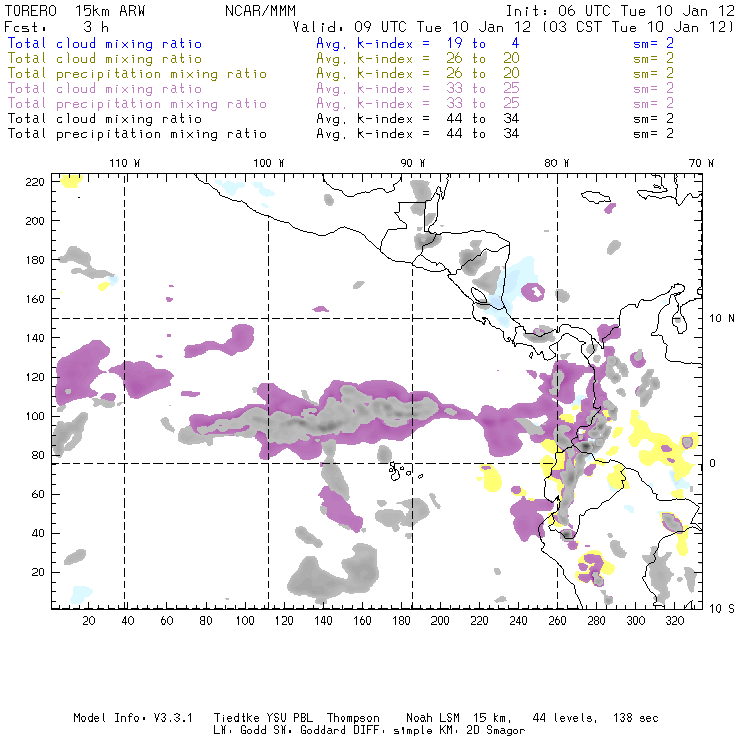Click the '70 W' longitude label
This screenshot has height=740, width=740.
click(701, 163)
